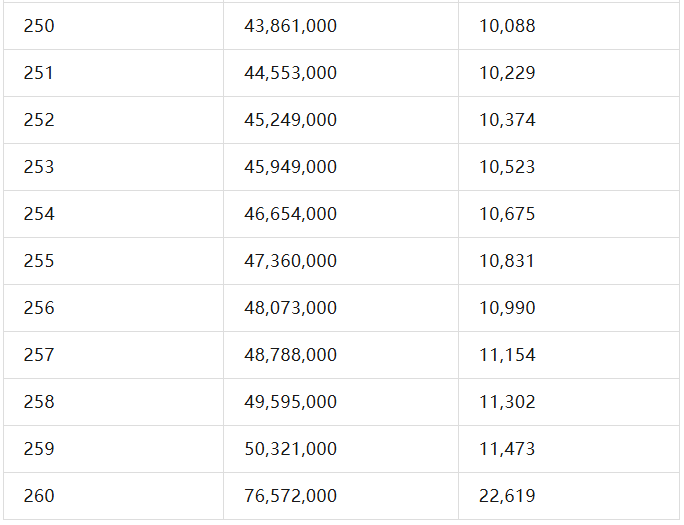Click the 76,572,000 value
Screen dimensions: 684x525
click(290, 496)
